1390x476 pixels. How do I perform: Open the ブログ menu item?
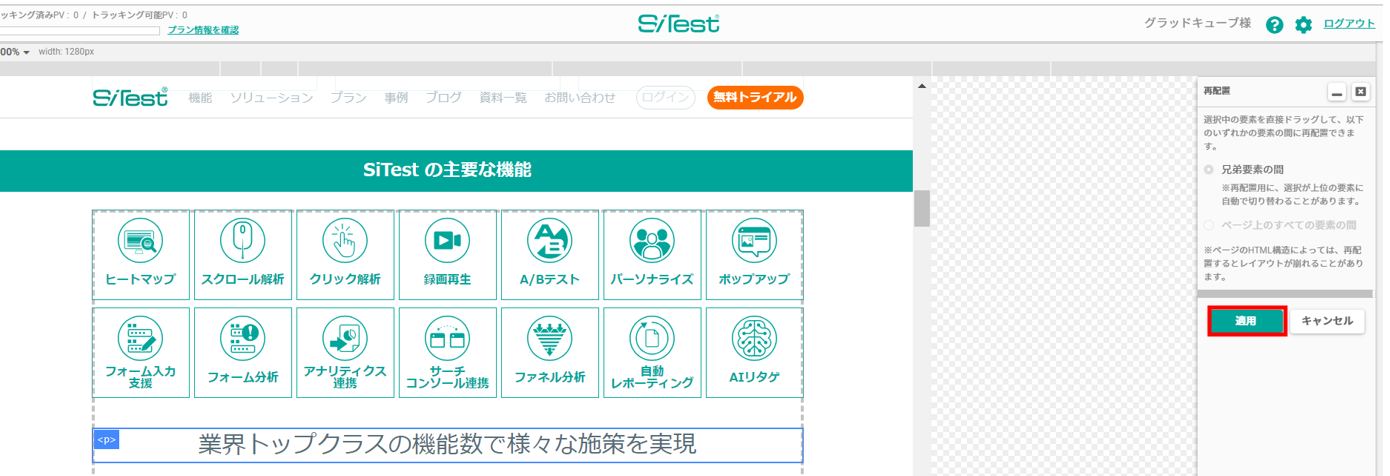tap(443, 98)
